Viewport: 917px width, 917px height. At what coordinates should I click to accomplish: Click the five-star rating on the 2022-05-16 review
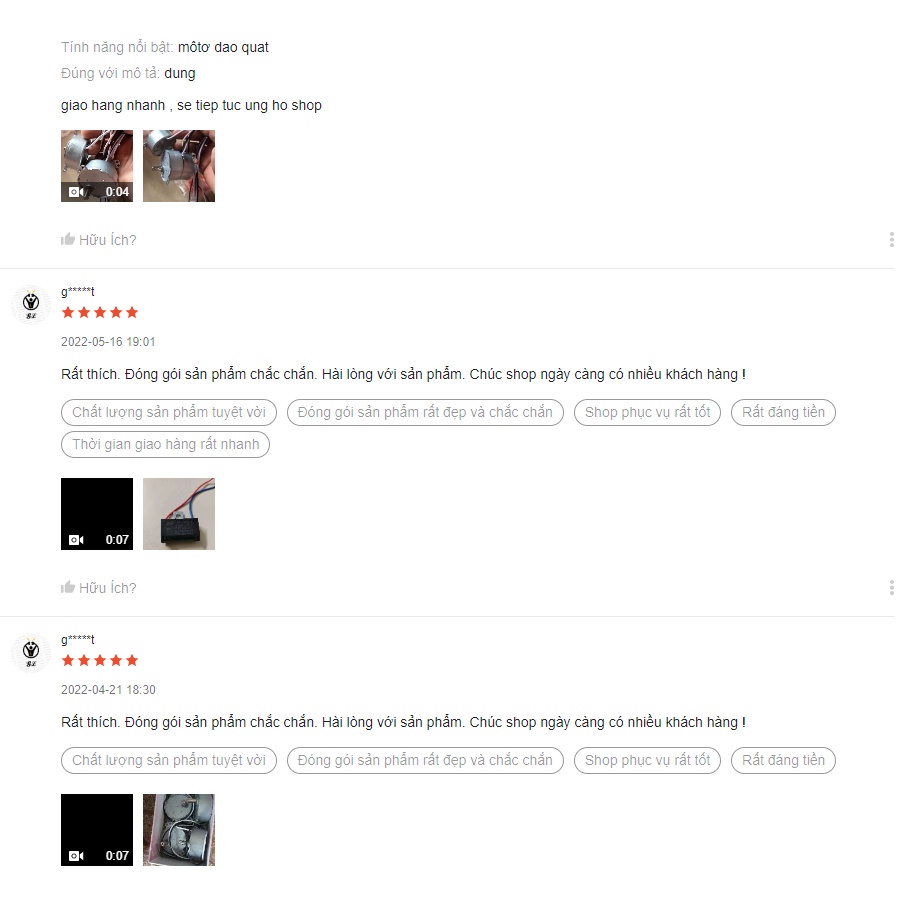click(100, 312)
